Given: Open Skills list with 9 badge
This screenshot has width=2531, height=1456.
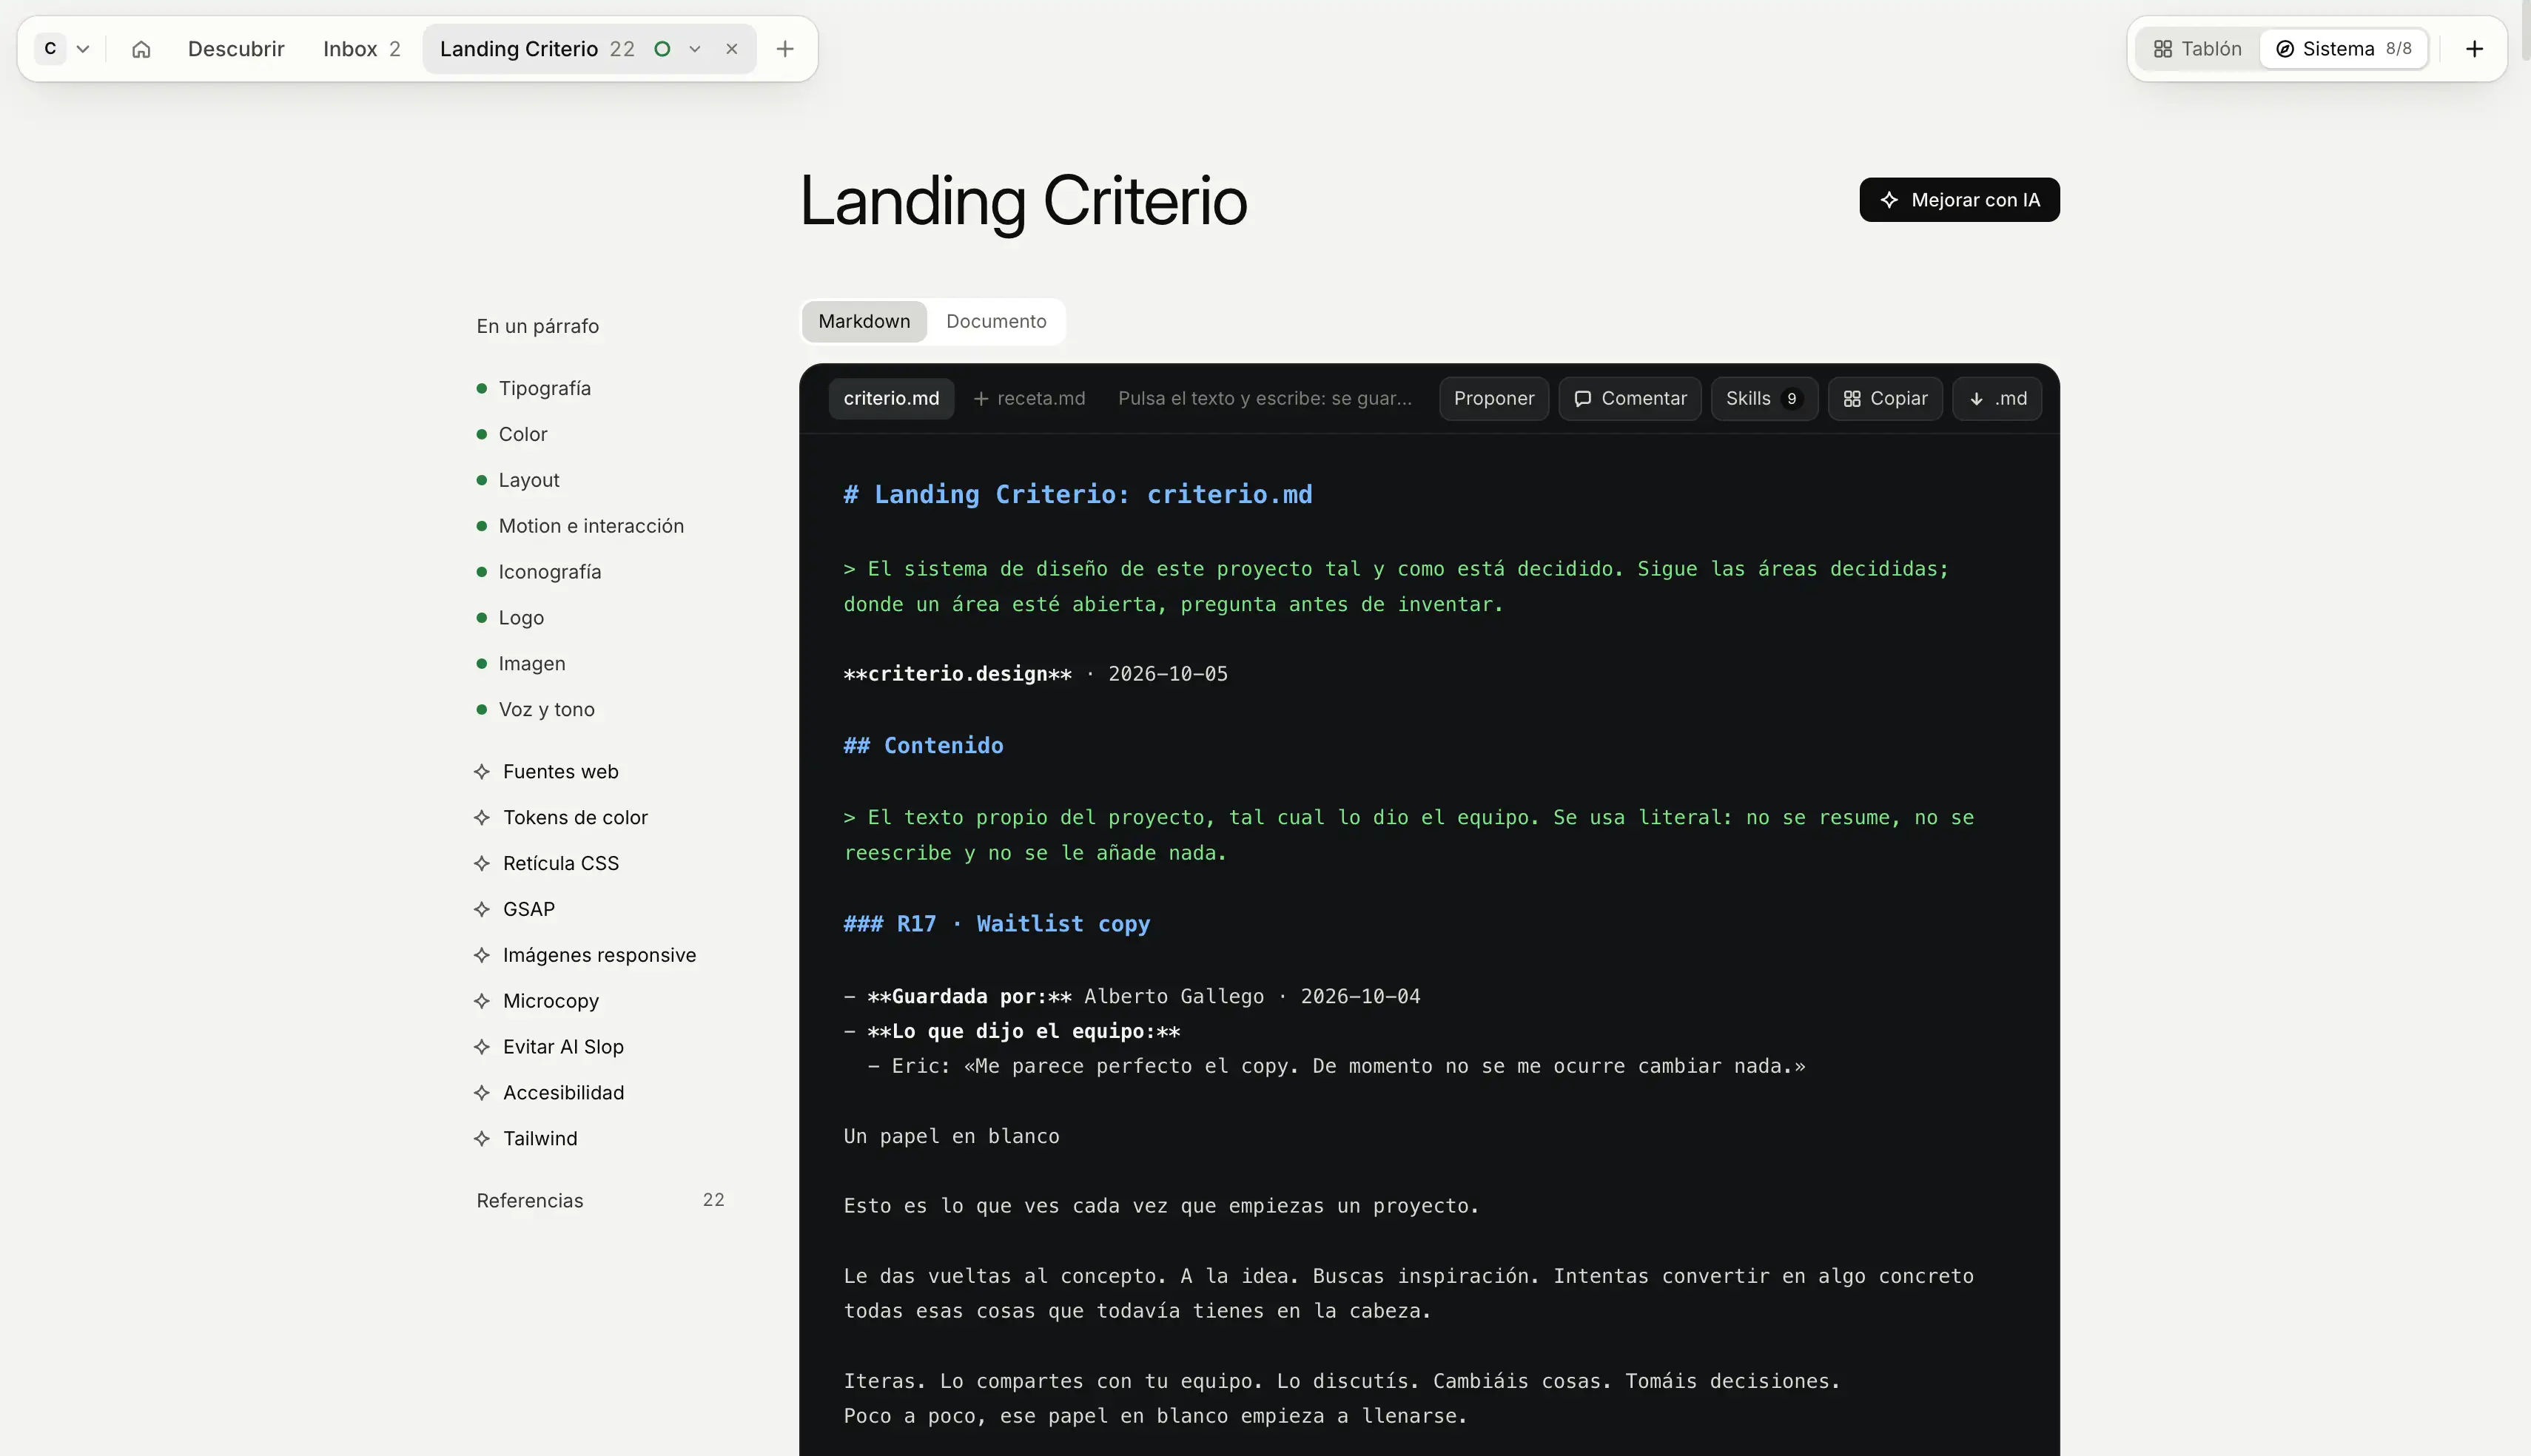Looking at the screenshot, I should 1764,398.
